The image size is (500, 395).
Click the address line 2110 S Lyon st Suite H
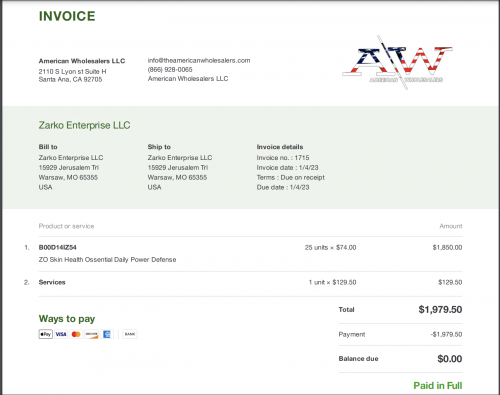(x=72, y=71)
